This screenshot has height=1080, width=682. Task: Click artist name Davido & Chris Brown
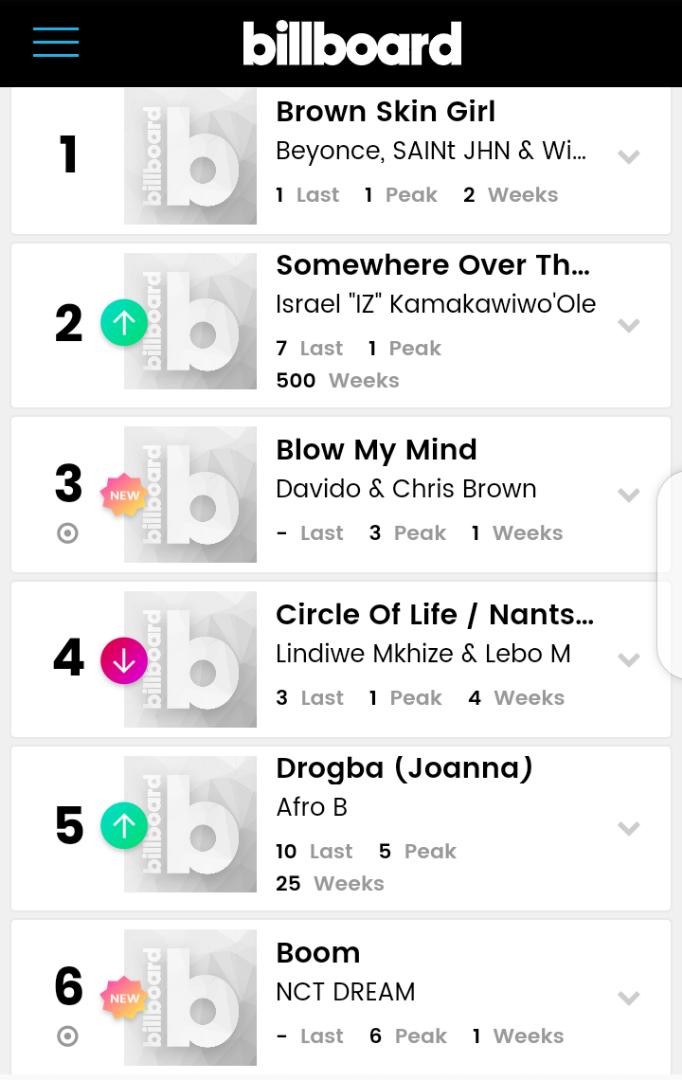[x=405, y=489]
